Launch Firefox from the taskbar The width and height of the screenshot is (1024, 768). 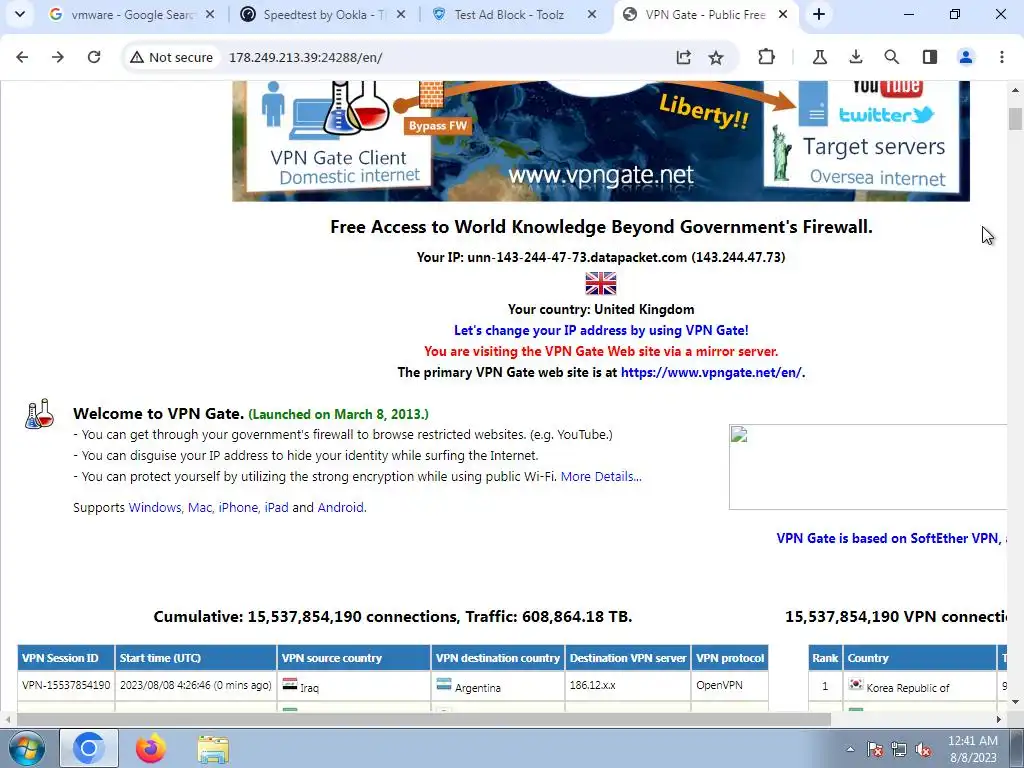coord(151,748)
